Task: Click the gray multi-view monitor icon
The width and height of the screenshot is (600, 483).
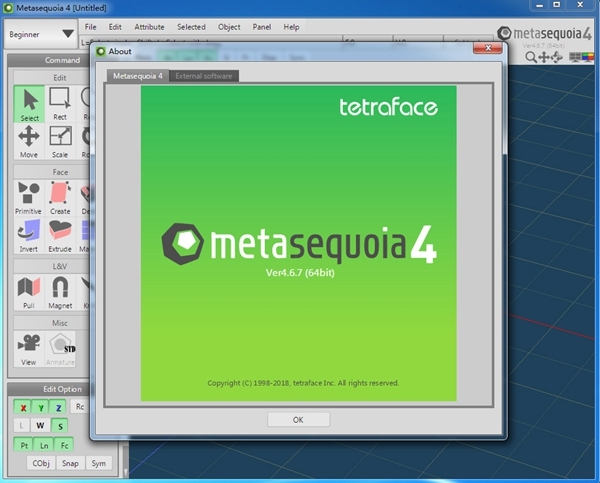Action: click(x=575, y=57)
